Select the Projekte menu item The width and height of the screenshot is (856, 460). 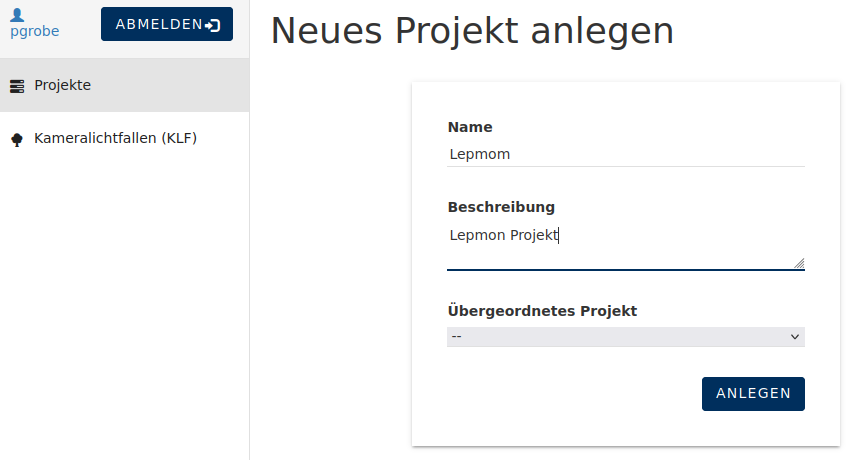click(x=124, y=85)
